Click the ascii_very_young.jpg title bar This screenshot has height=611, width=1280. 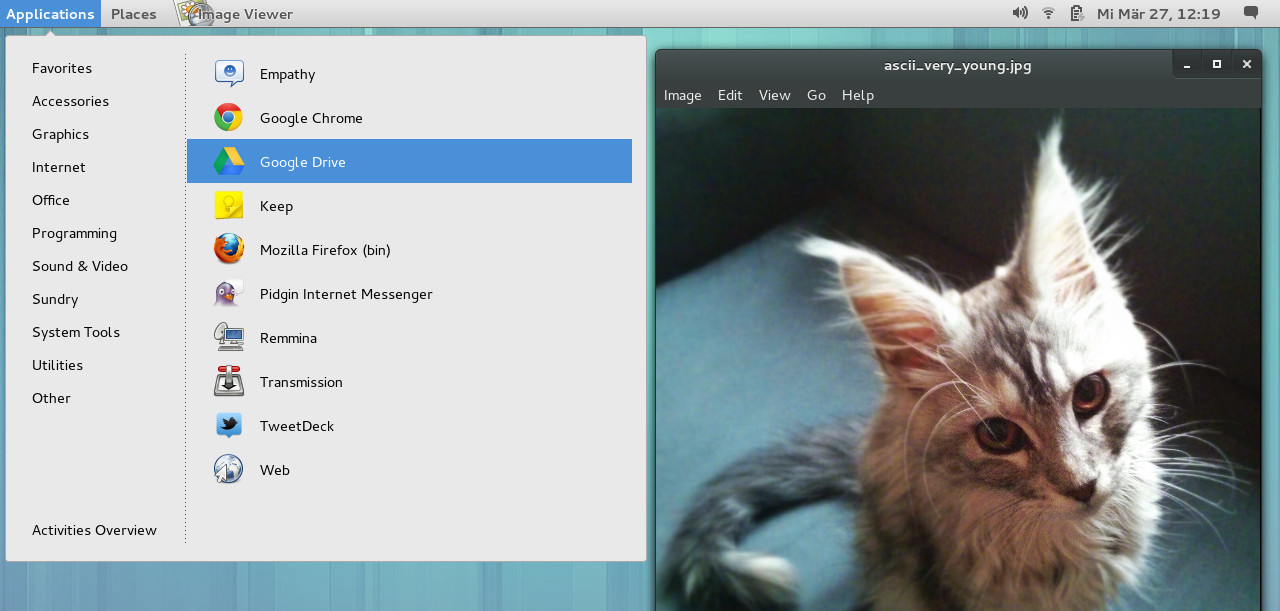958,66
